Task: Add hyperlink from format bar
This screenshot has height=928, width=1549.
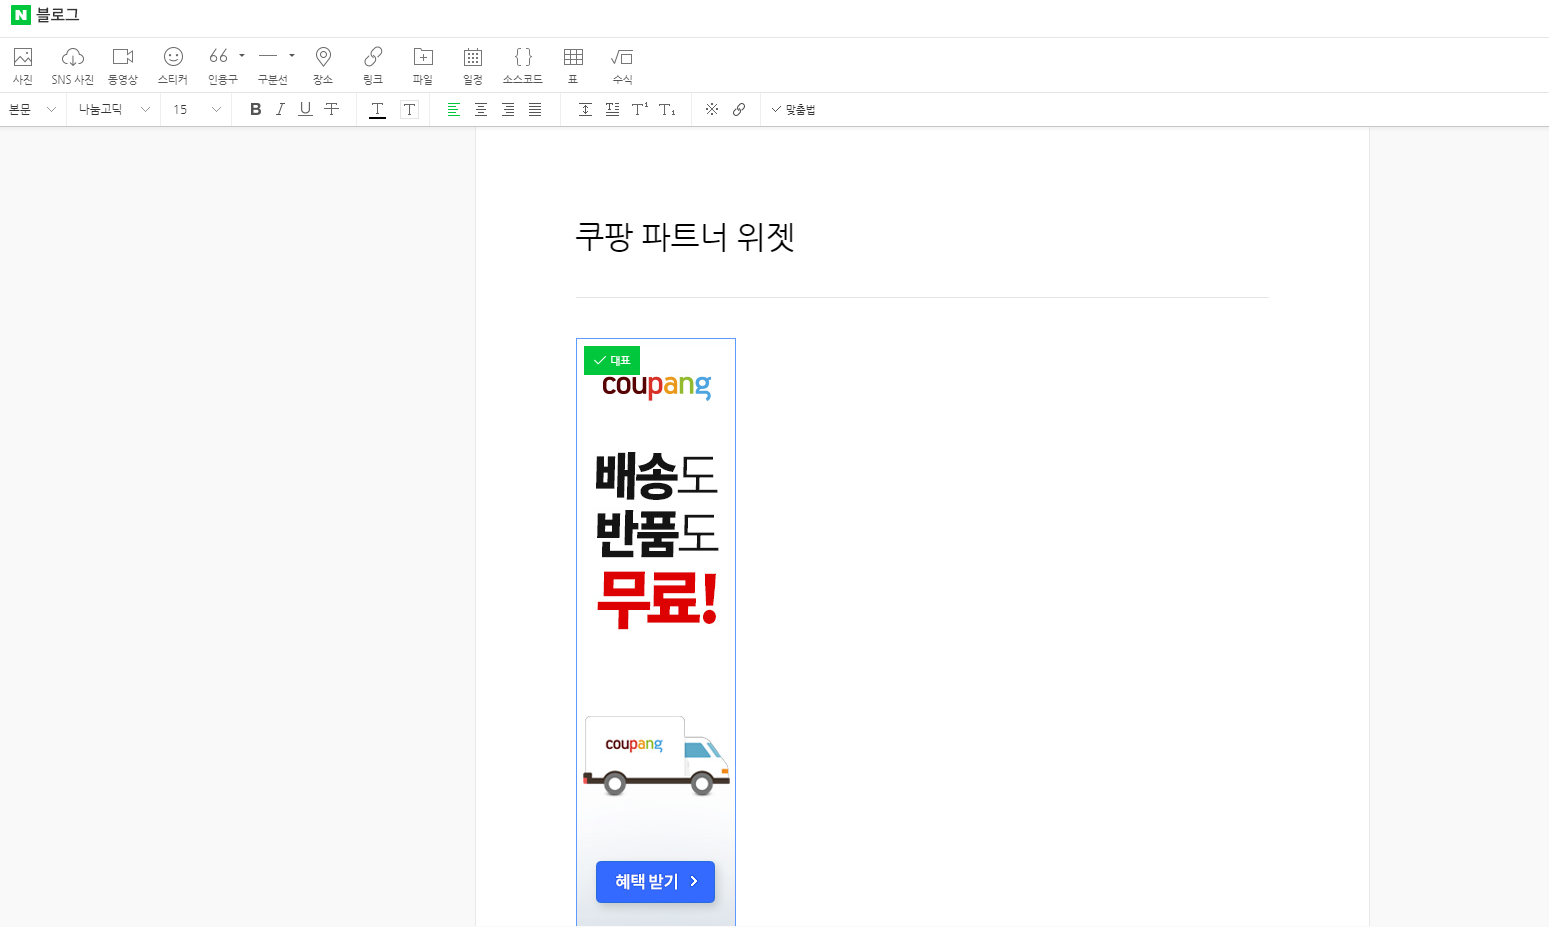Action: coord(739,110)
